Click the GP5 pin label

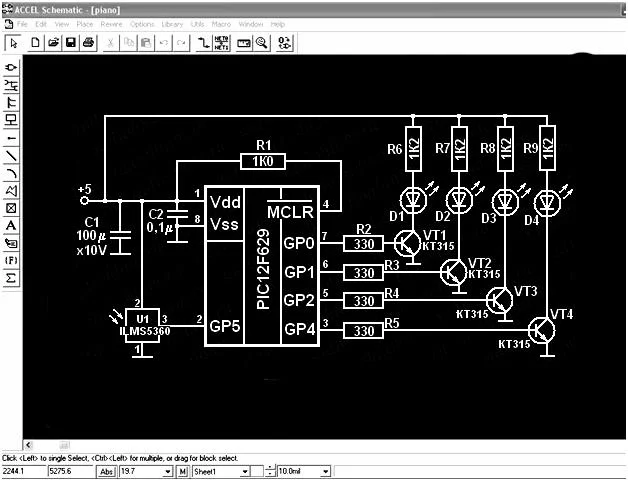pos(224,326)
